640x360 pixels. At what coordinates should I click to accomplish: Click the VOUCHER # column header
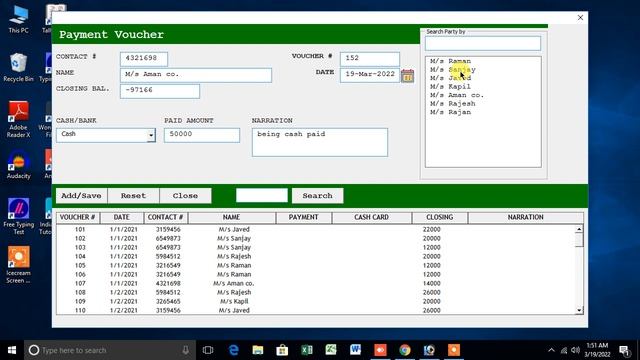(x=78, y=218)
